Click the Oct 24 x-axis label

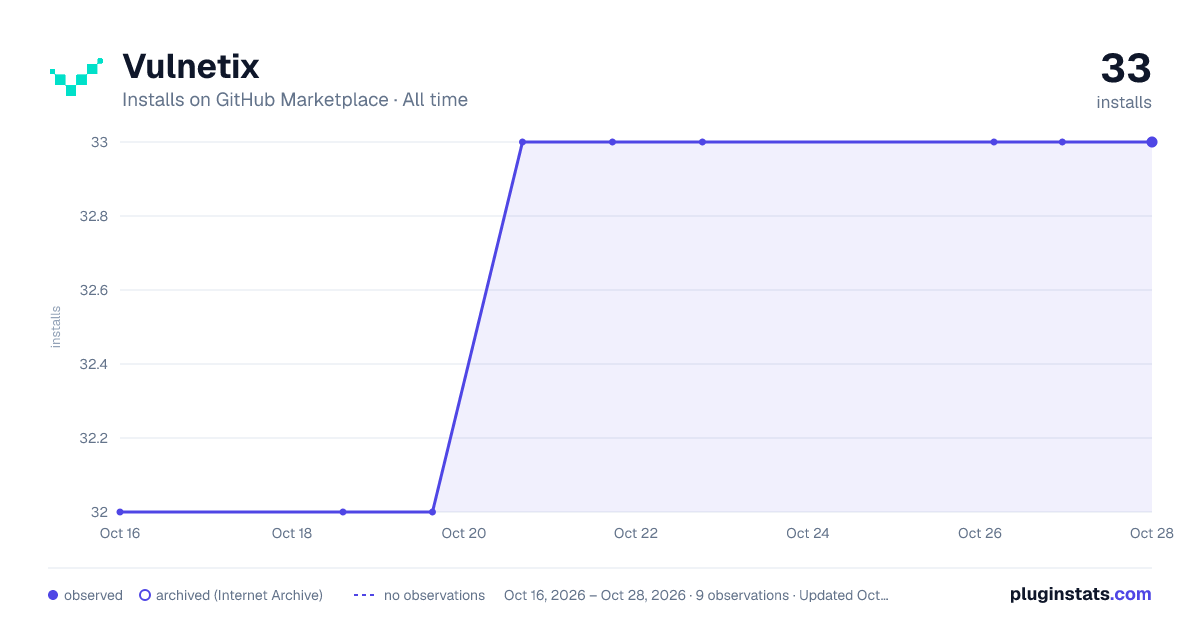pos(808,533)
